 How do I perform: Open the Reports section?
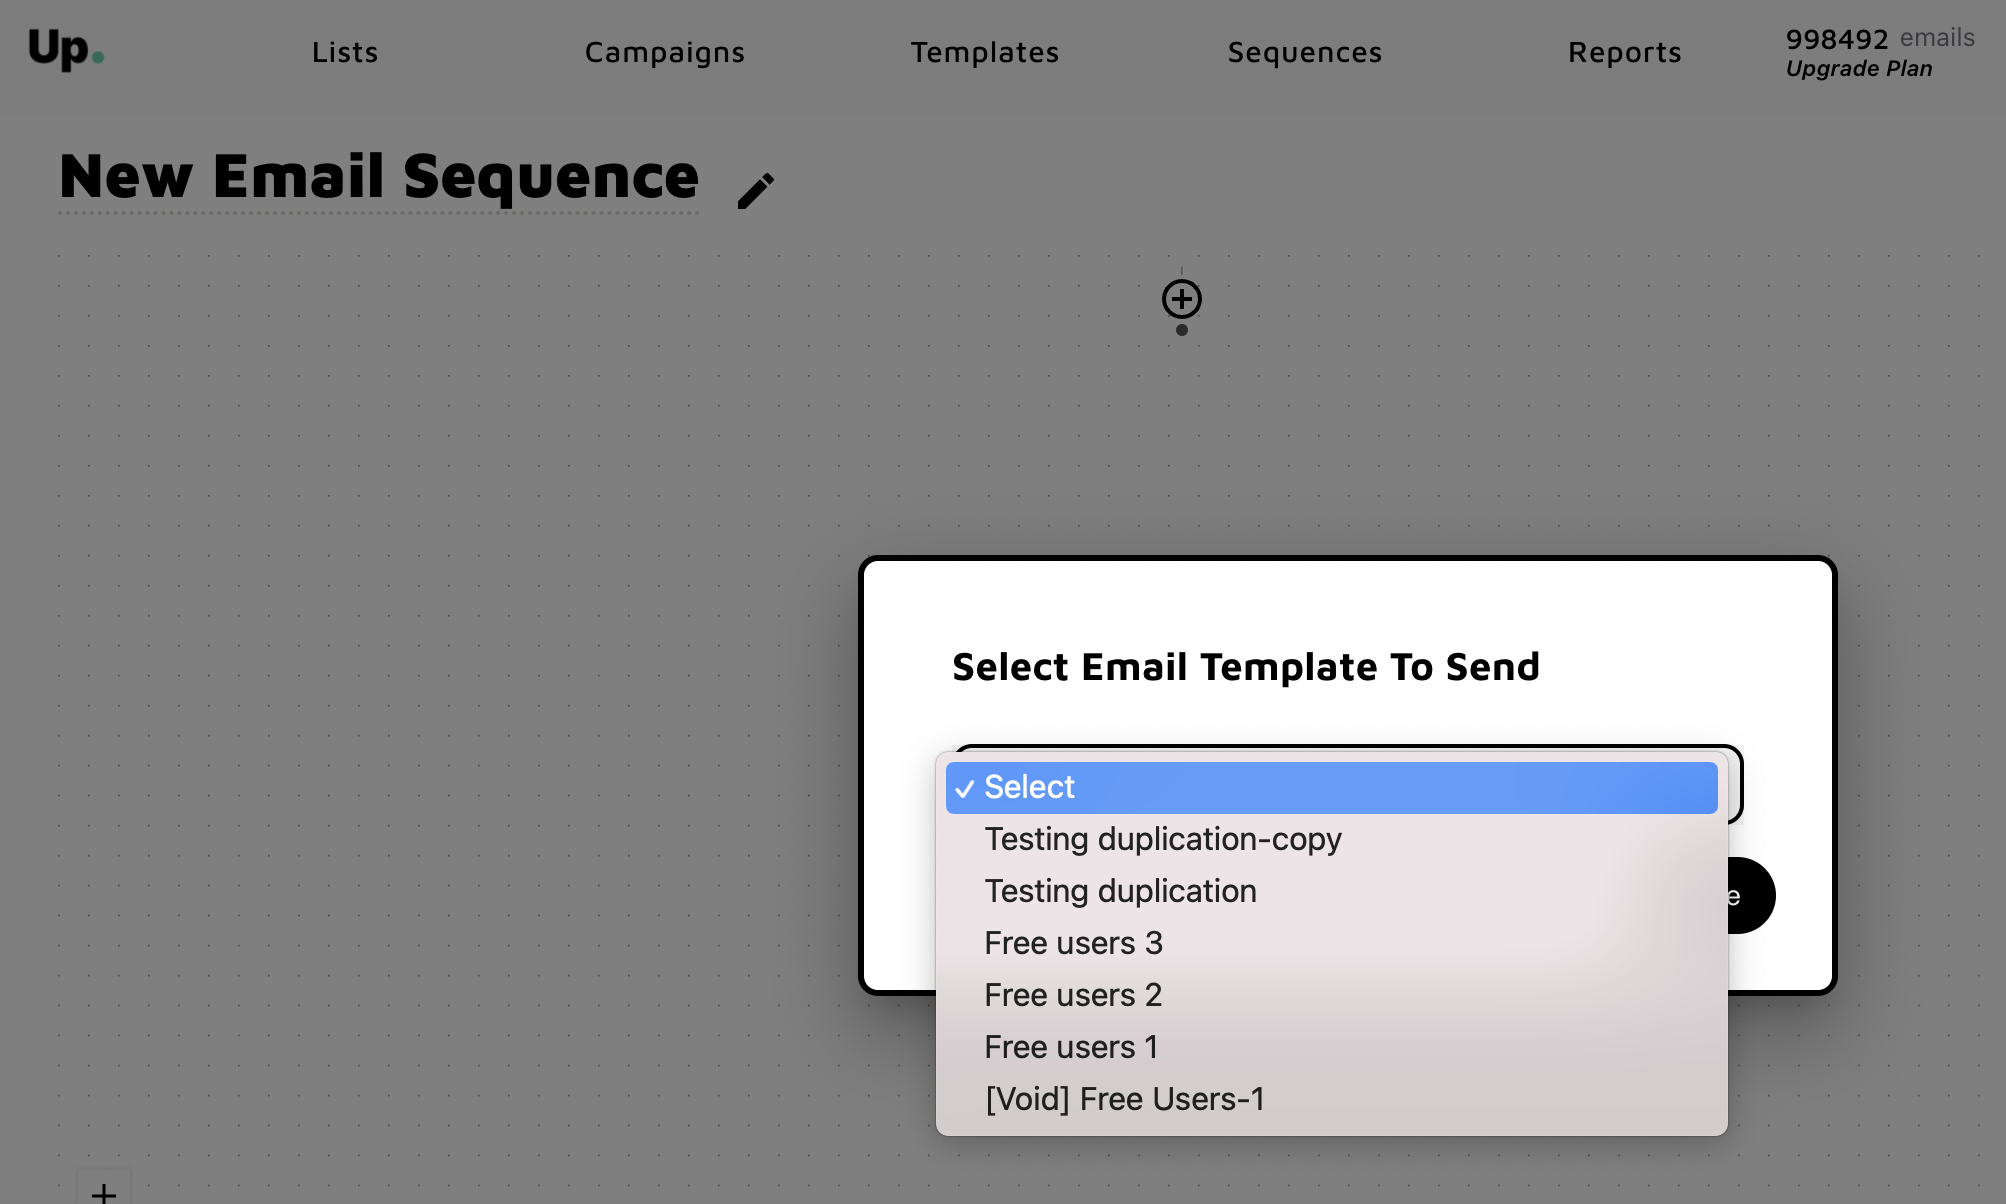1624,52
